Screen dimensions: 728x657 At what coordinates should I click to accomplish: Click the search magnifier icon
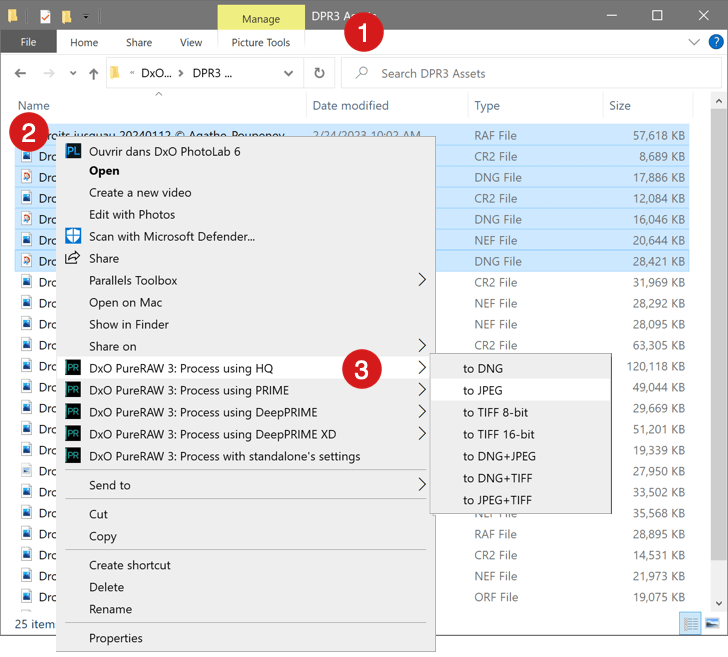click(x=362, y=73)
